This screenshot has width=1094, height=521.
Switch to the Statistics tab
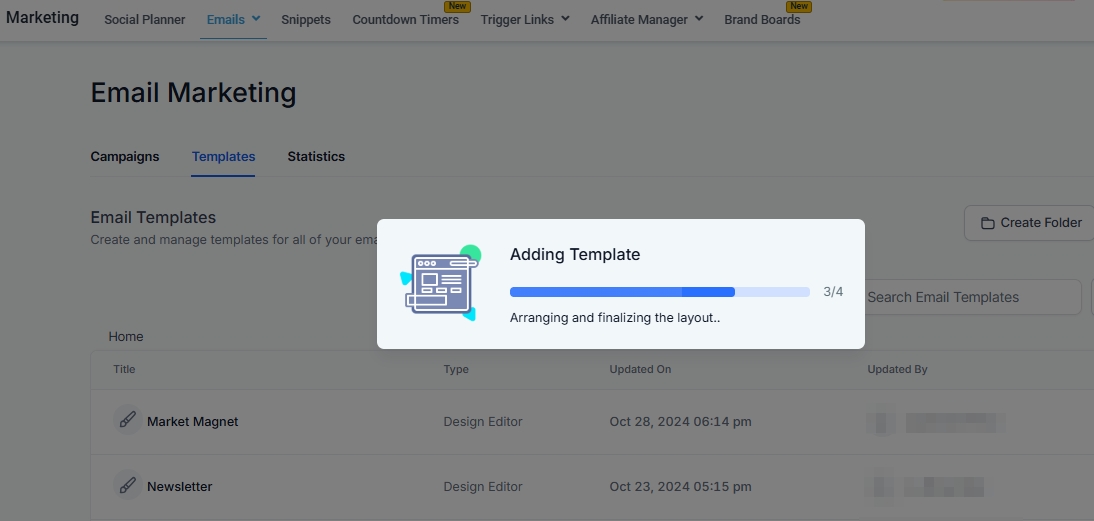point(316,156)
